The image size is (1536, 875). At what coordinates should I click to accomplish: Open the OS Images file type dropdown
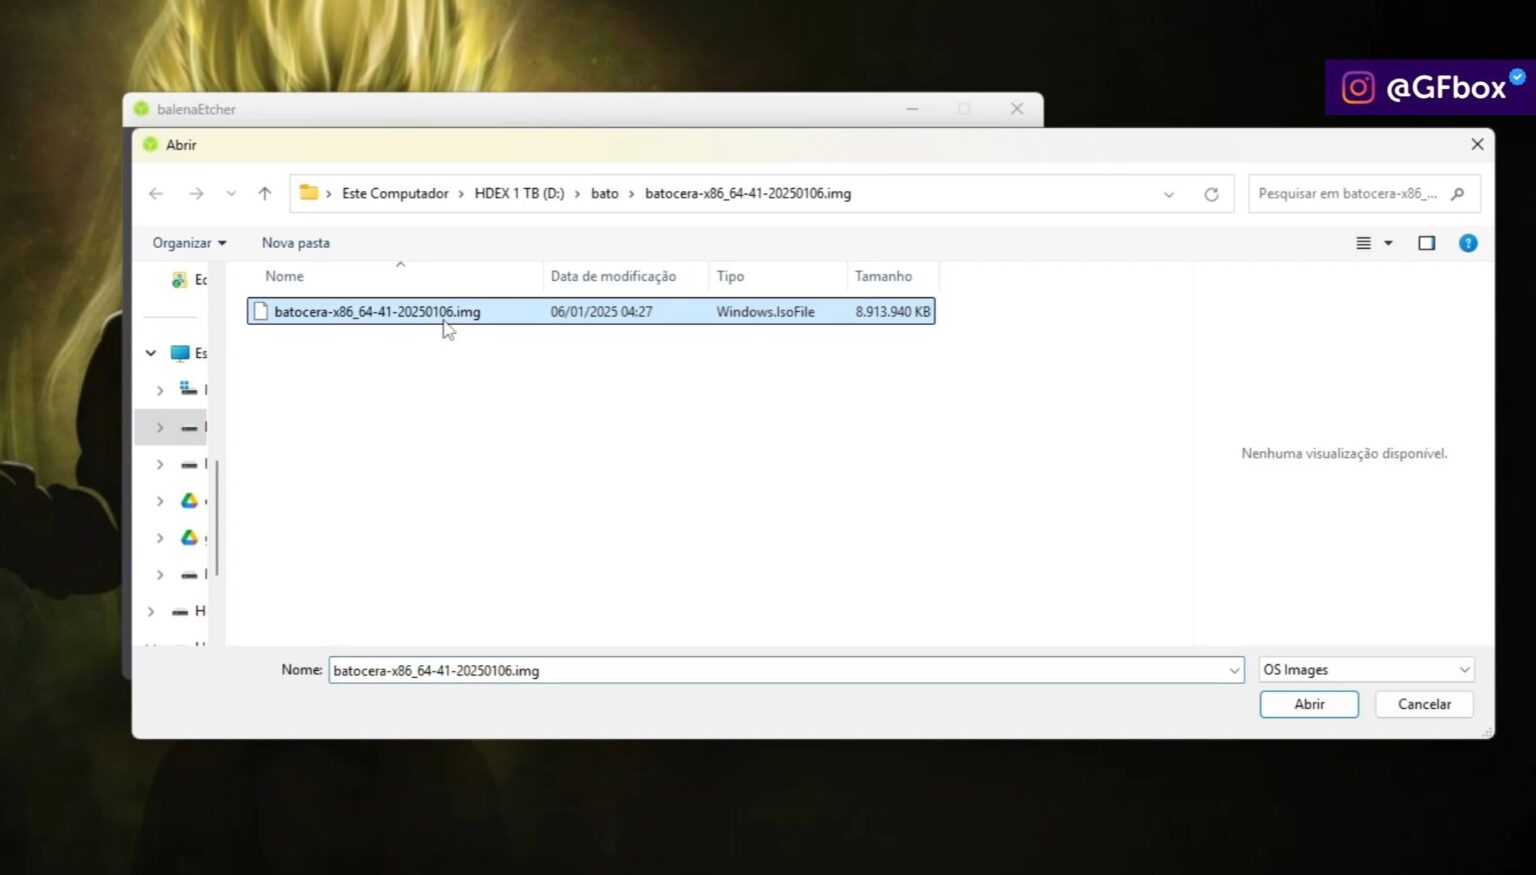coord(1365,669)
